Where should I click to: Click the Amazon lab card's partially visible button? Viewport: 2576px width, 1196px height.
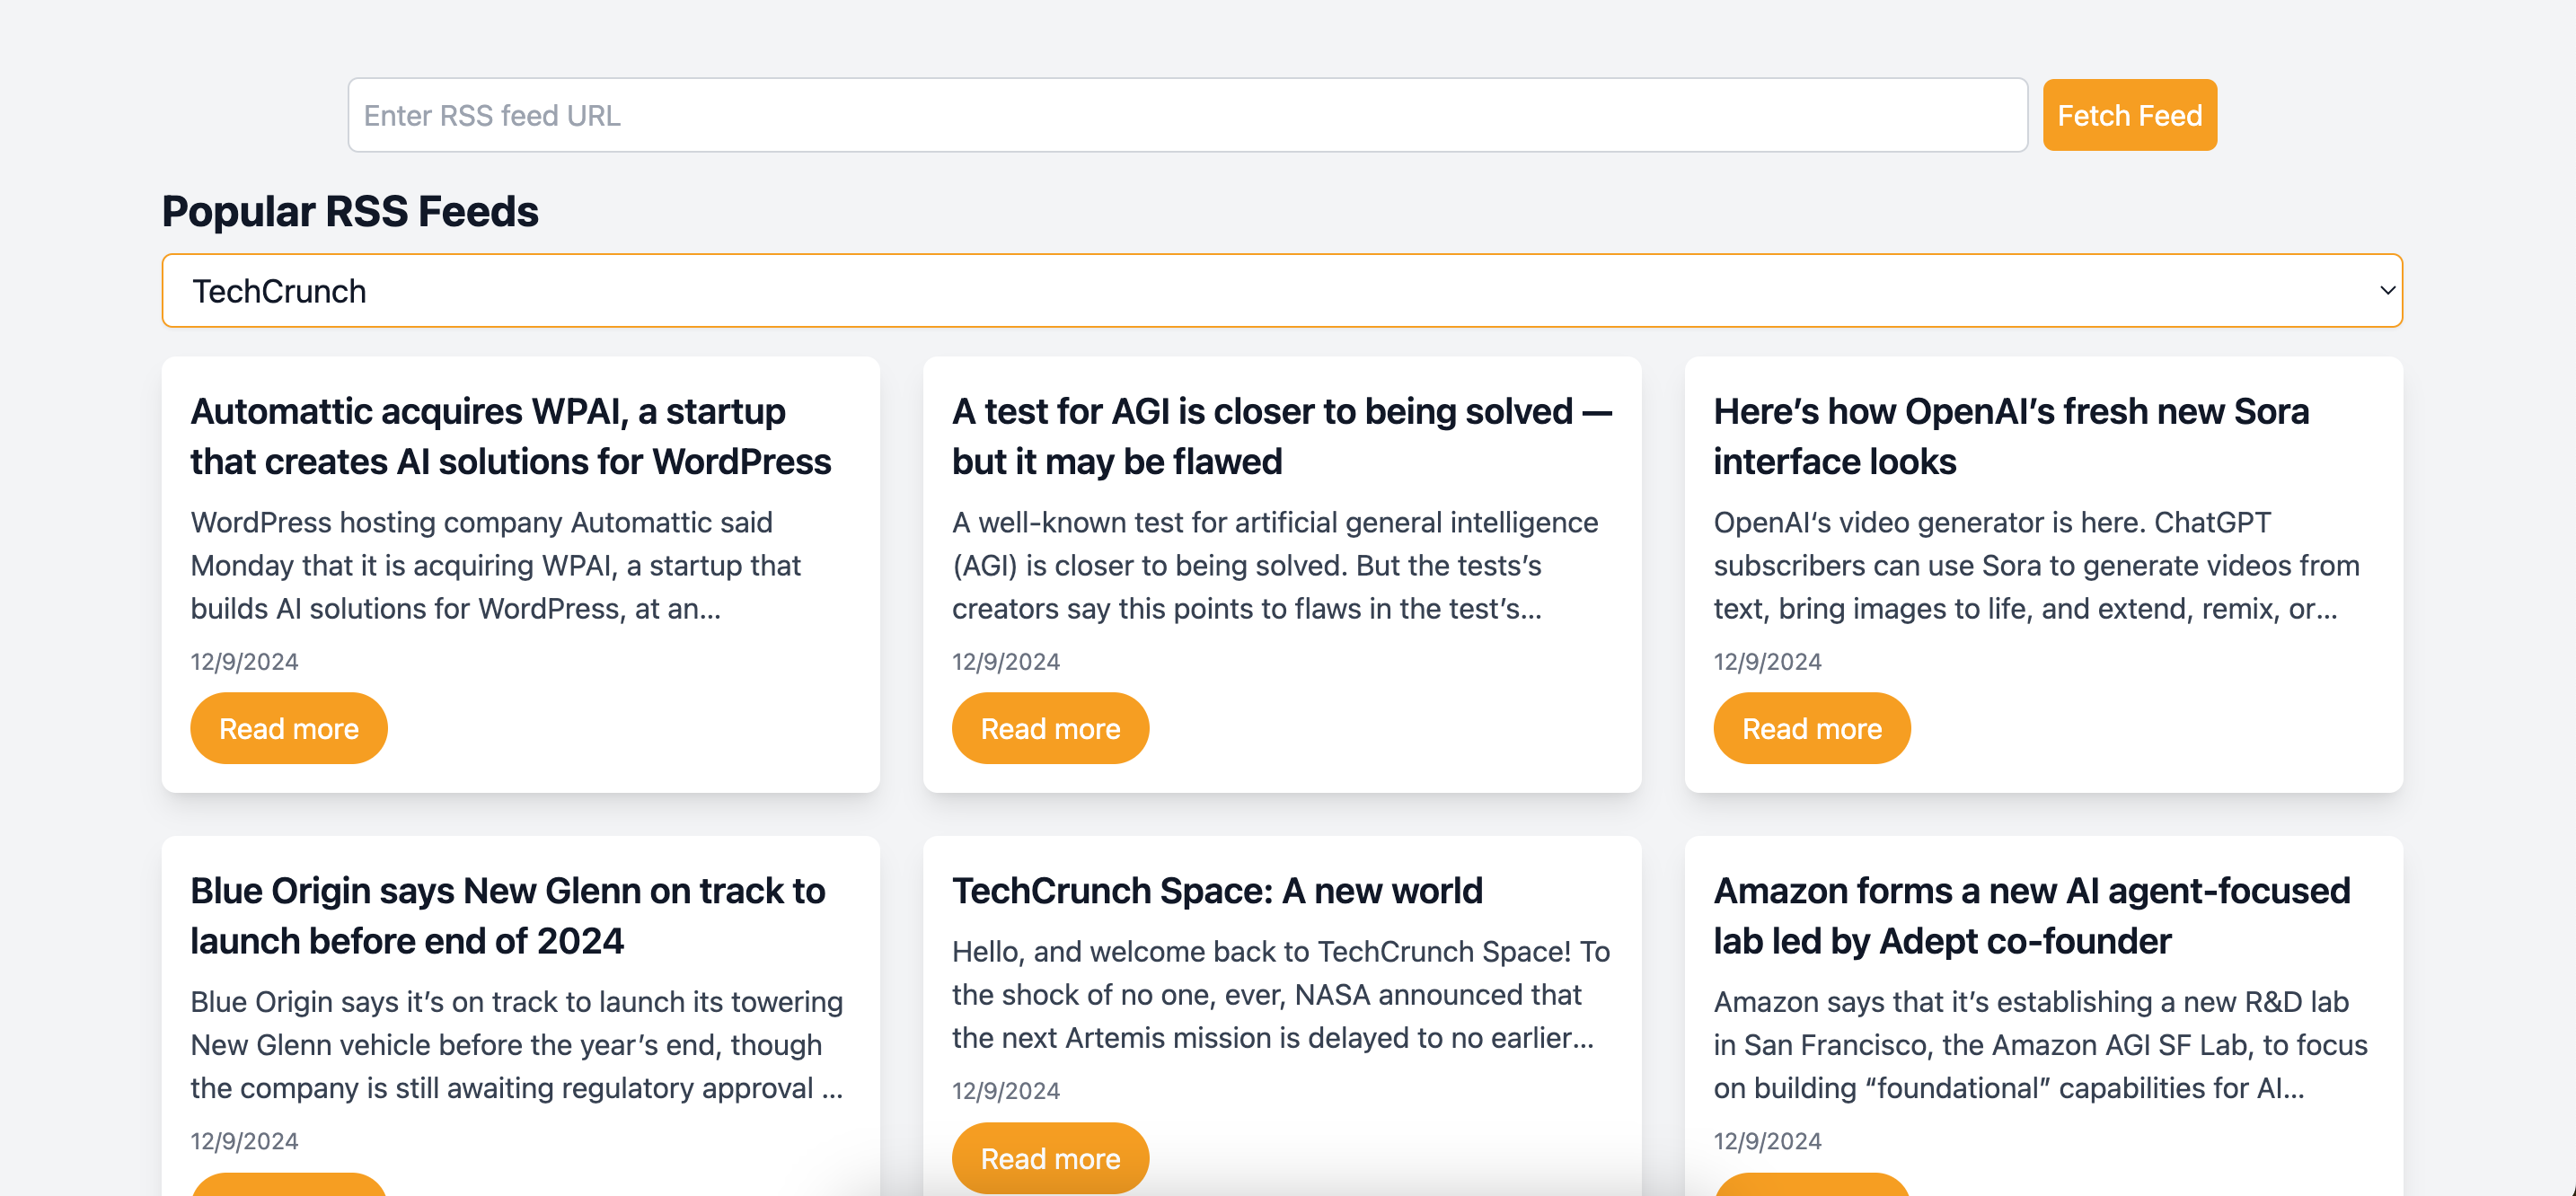pos(1810,1185)
